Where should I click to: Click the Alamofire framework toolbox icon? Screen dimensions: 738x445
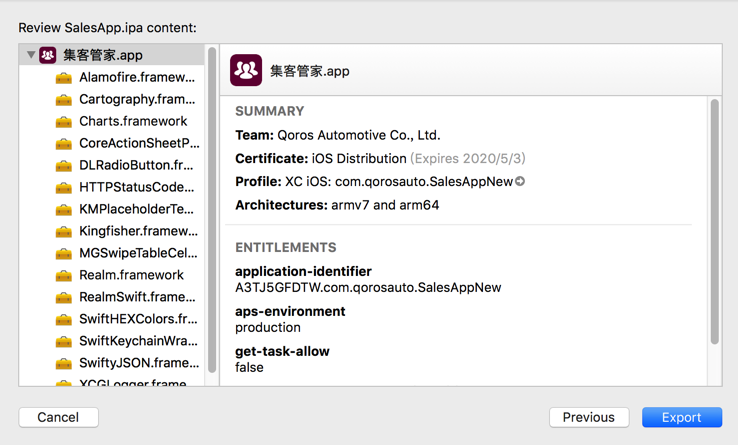coord(64,78)
